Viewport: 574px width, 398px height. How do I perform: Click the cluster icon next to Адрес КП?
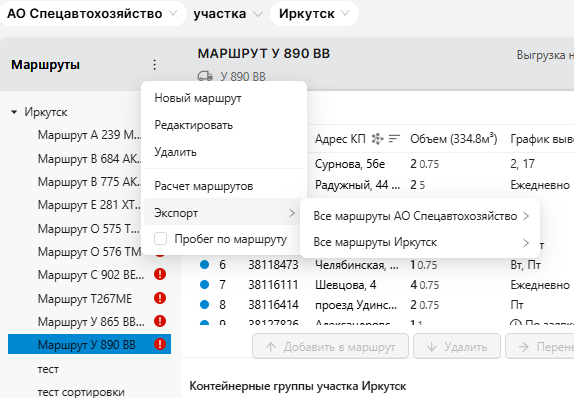(x=377, y=139)
